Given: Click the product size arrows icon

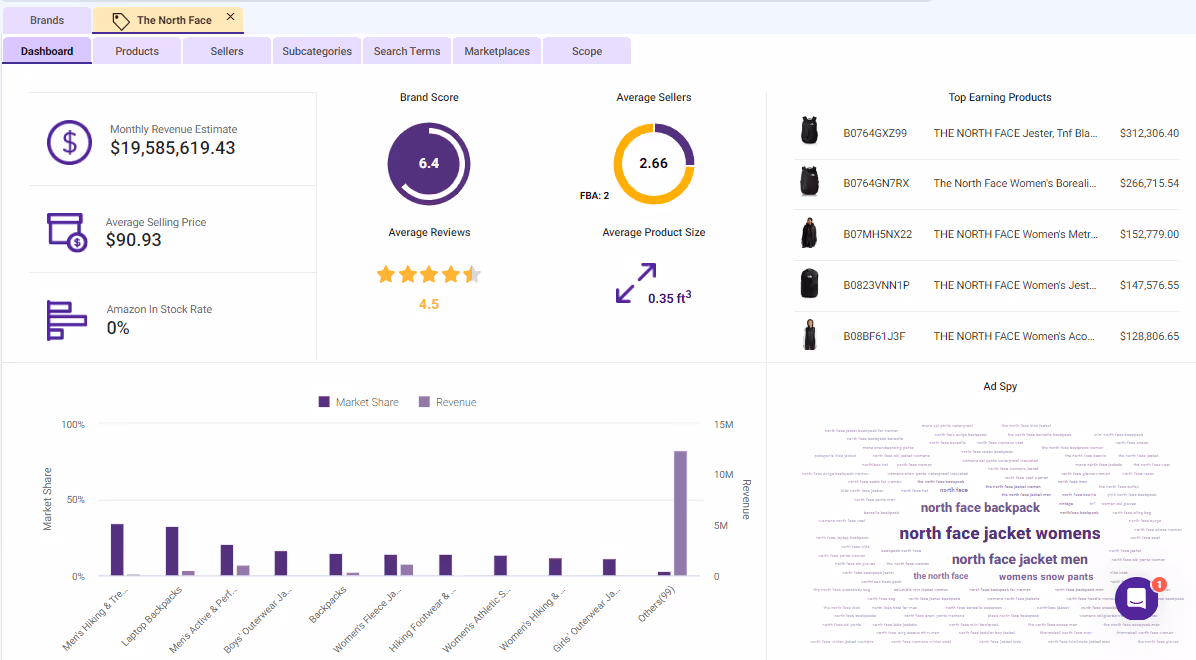Looking at the screenshot, I should point(636,283).
